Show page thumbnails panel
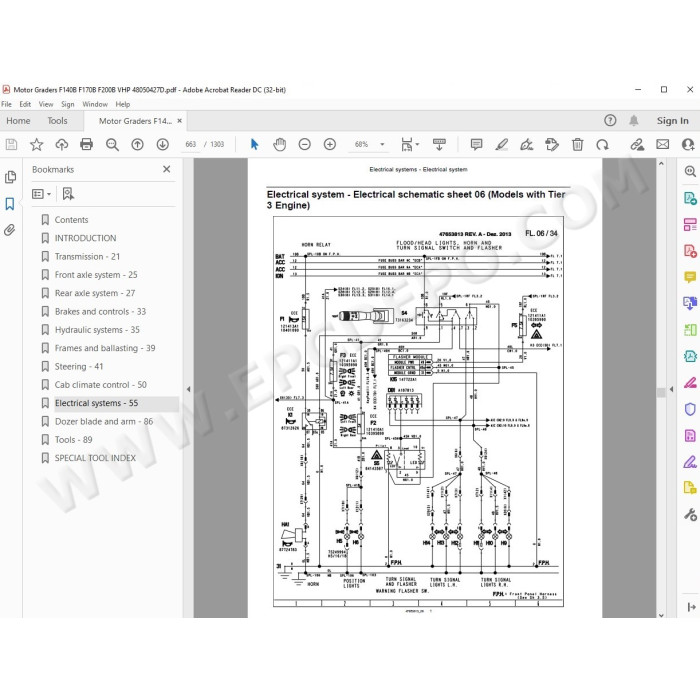 coord(10,177)
